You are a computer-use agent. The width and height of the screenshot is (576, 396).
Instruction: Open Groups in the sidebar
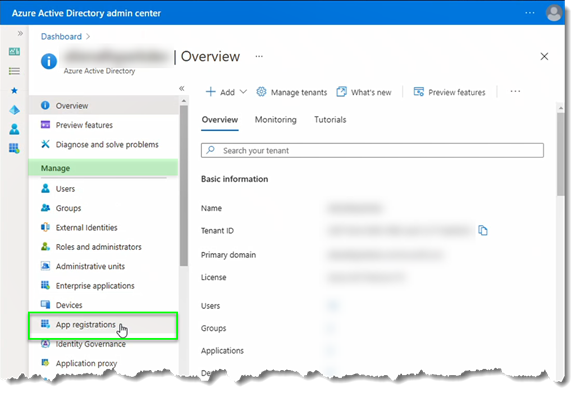tap(103, 208)
